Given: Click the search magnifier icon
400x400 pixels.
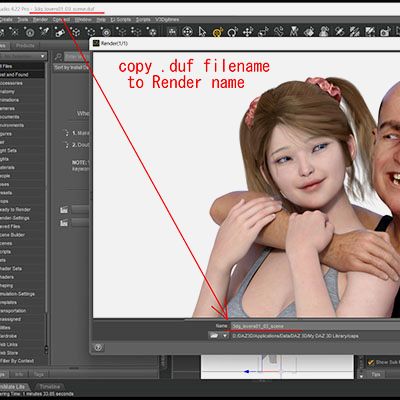Looking at the screenshot, I should click(58, 57).
